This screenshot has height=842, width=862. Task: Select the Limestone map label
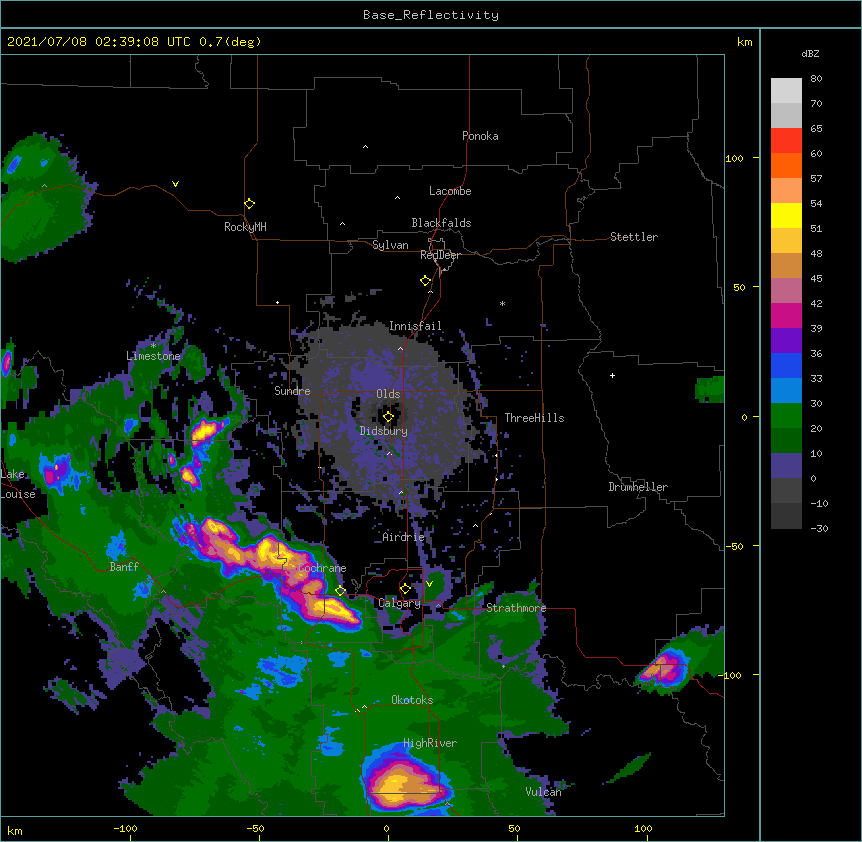click(x=153, y=356)
